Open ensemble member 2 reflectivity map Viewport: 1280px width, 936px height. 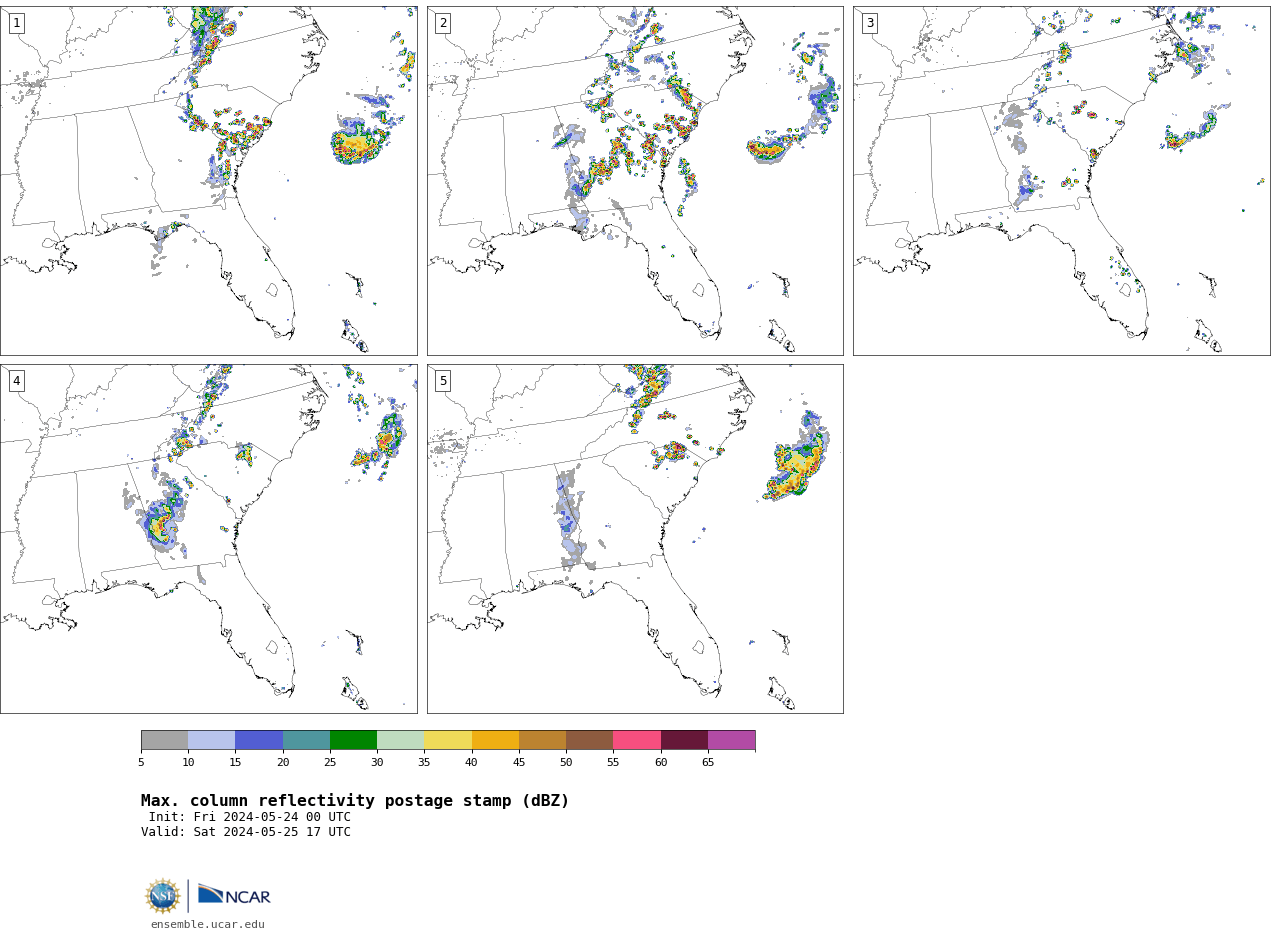coord(635,181)
